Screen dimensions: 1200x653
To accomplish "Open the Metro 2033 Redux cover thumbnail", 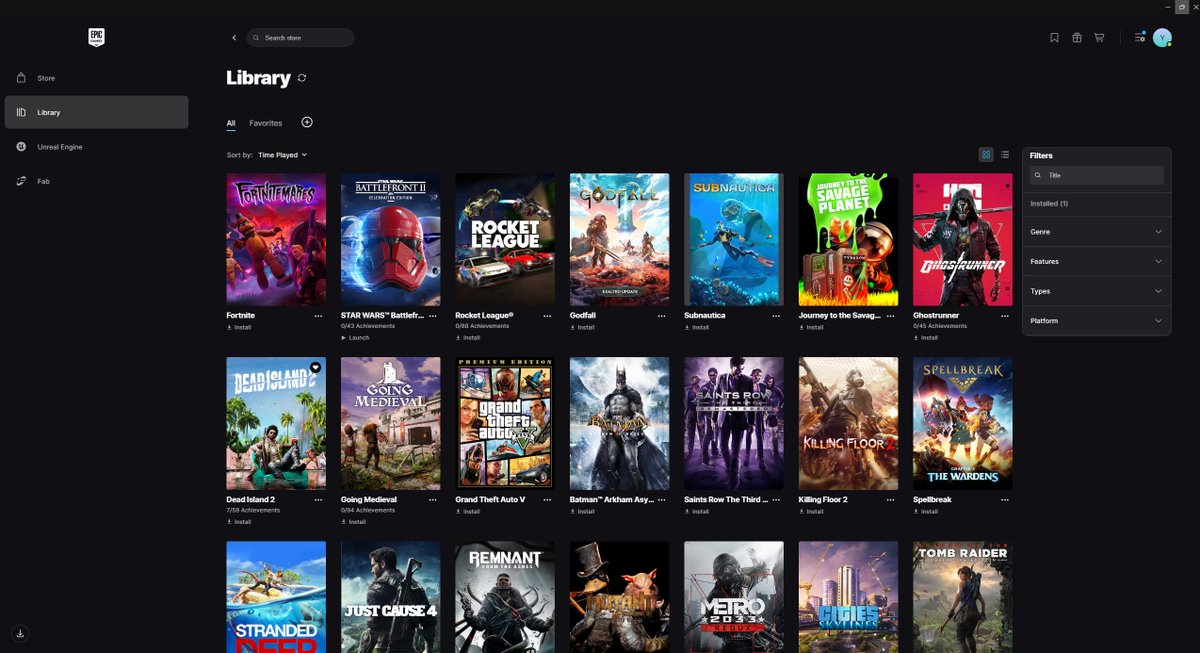I will coord(734,597).
